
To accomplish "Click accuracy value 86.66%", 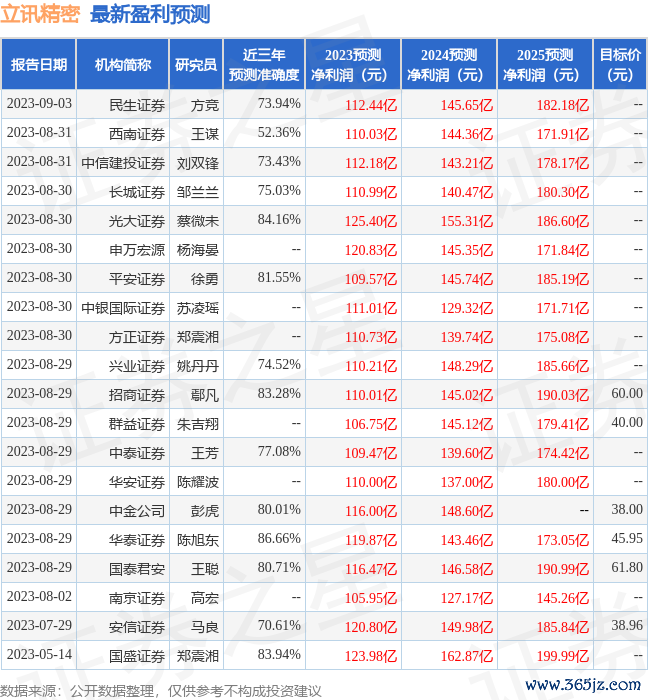I will click(x=279, y=538).
